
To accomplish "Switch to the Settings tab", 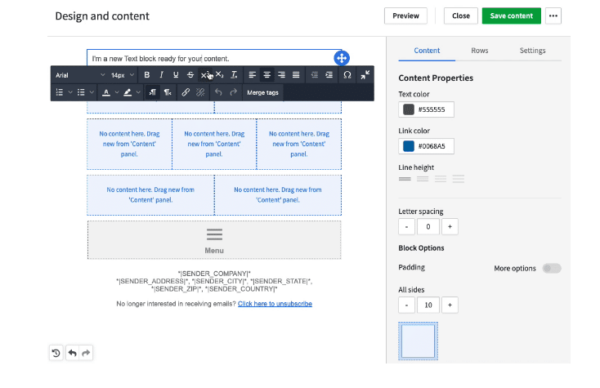I will 532,51.
